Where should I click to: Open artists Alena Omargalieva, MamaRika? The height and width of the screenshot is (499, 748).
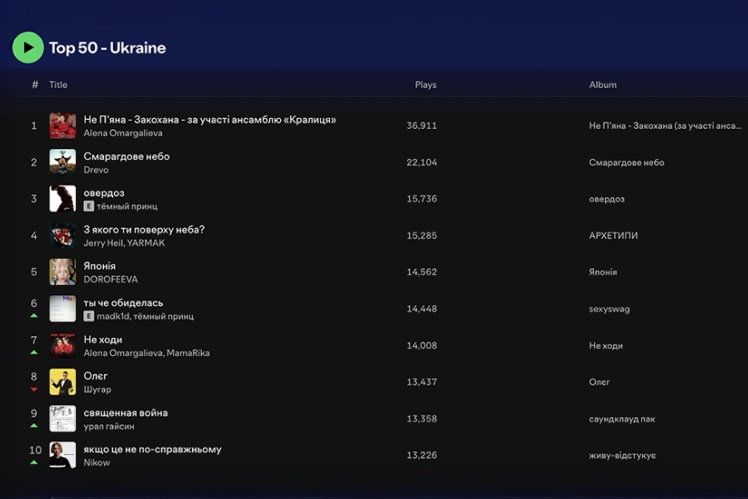coord(146,353)
